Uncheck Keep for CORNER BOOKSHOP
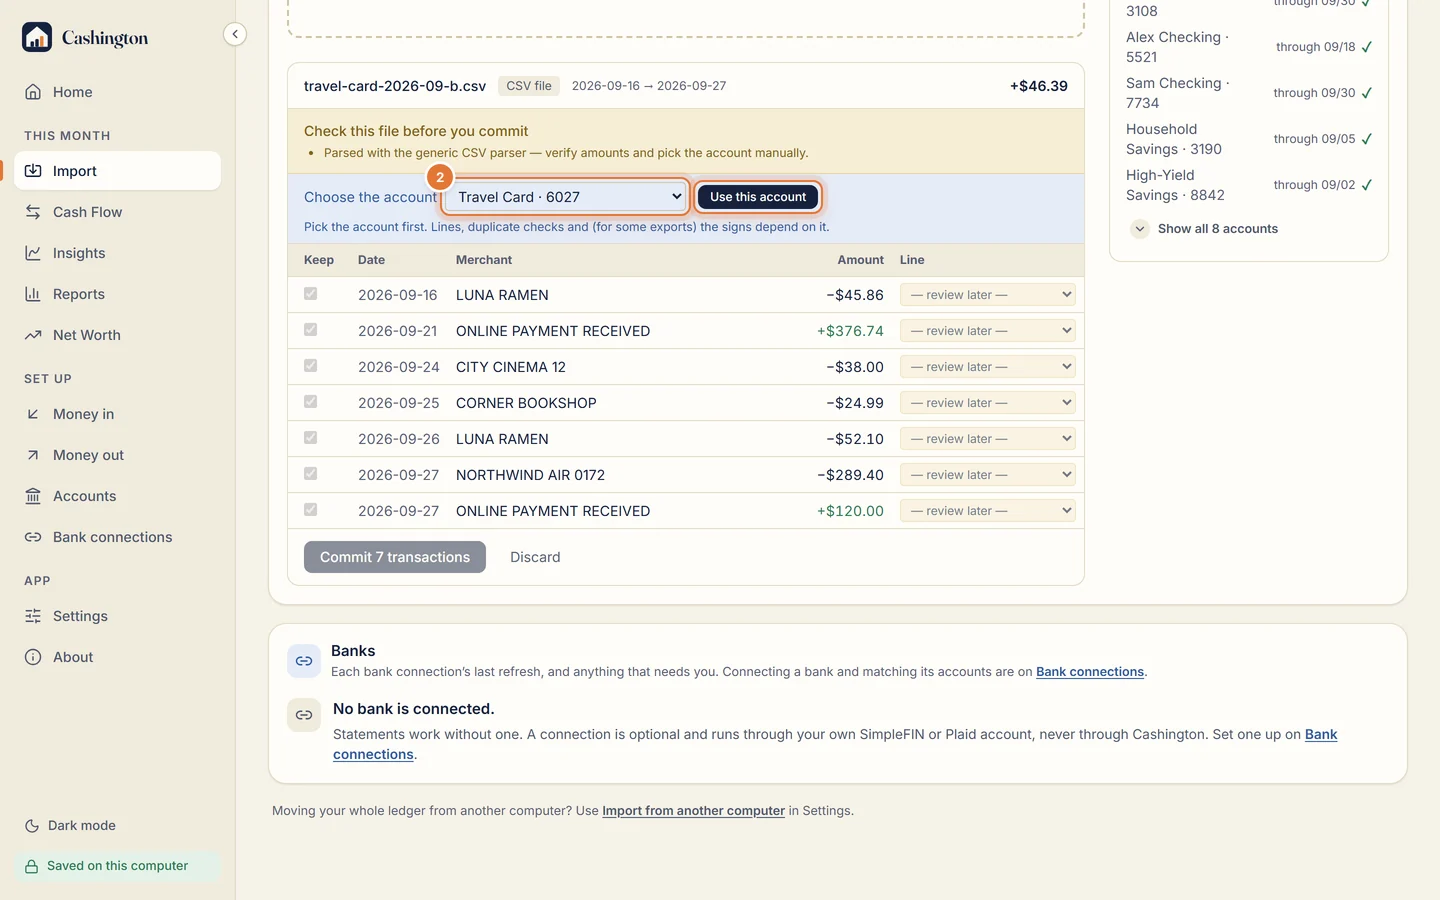This screenshot has height=900, width=1440. tap(311, 402)
